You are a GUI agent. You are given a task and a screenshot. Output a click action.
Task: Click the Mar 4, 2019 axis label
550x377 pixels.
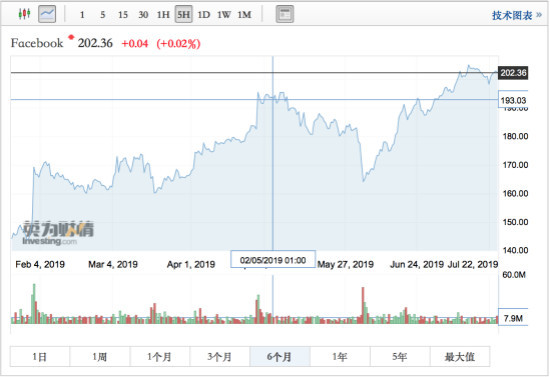pyautogui.click(x=113, y=264)
